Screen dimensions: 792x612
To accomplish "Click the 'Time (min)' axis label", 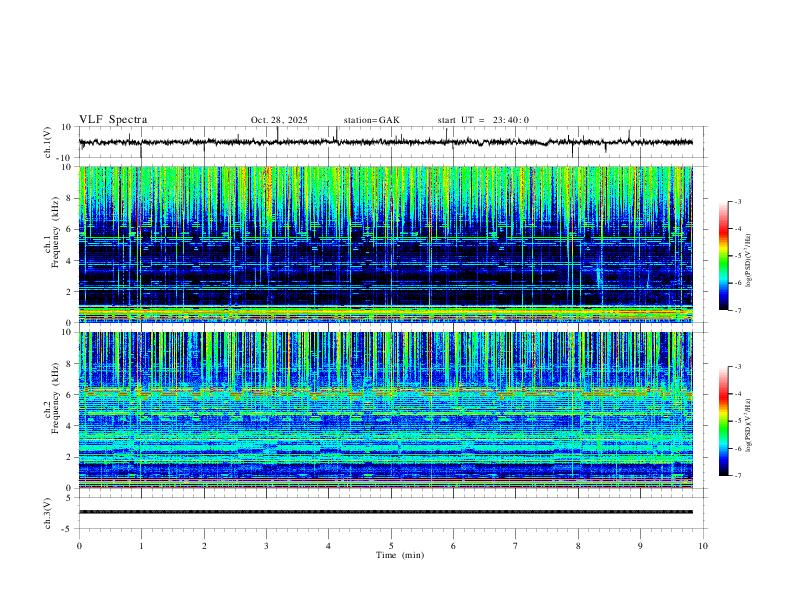I will coord(400,555).
